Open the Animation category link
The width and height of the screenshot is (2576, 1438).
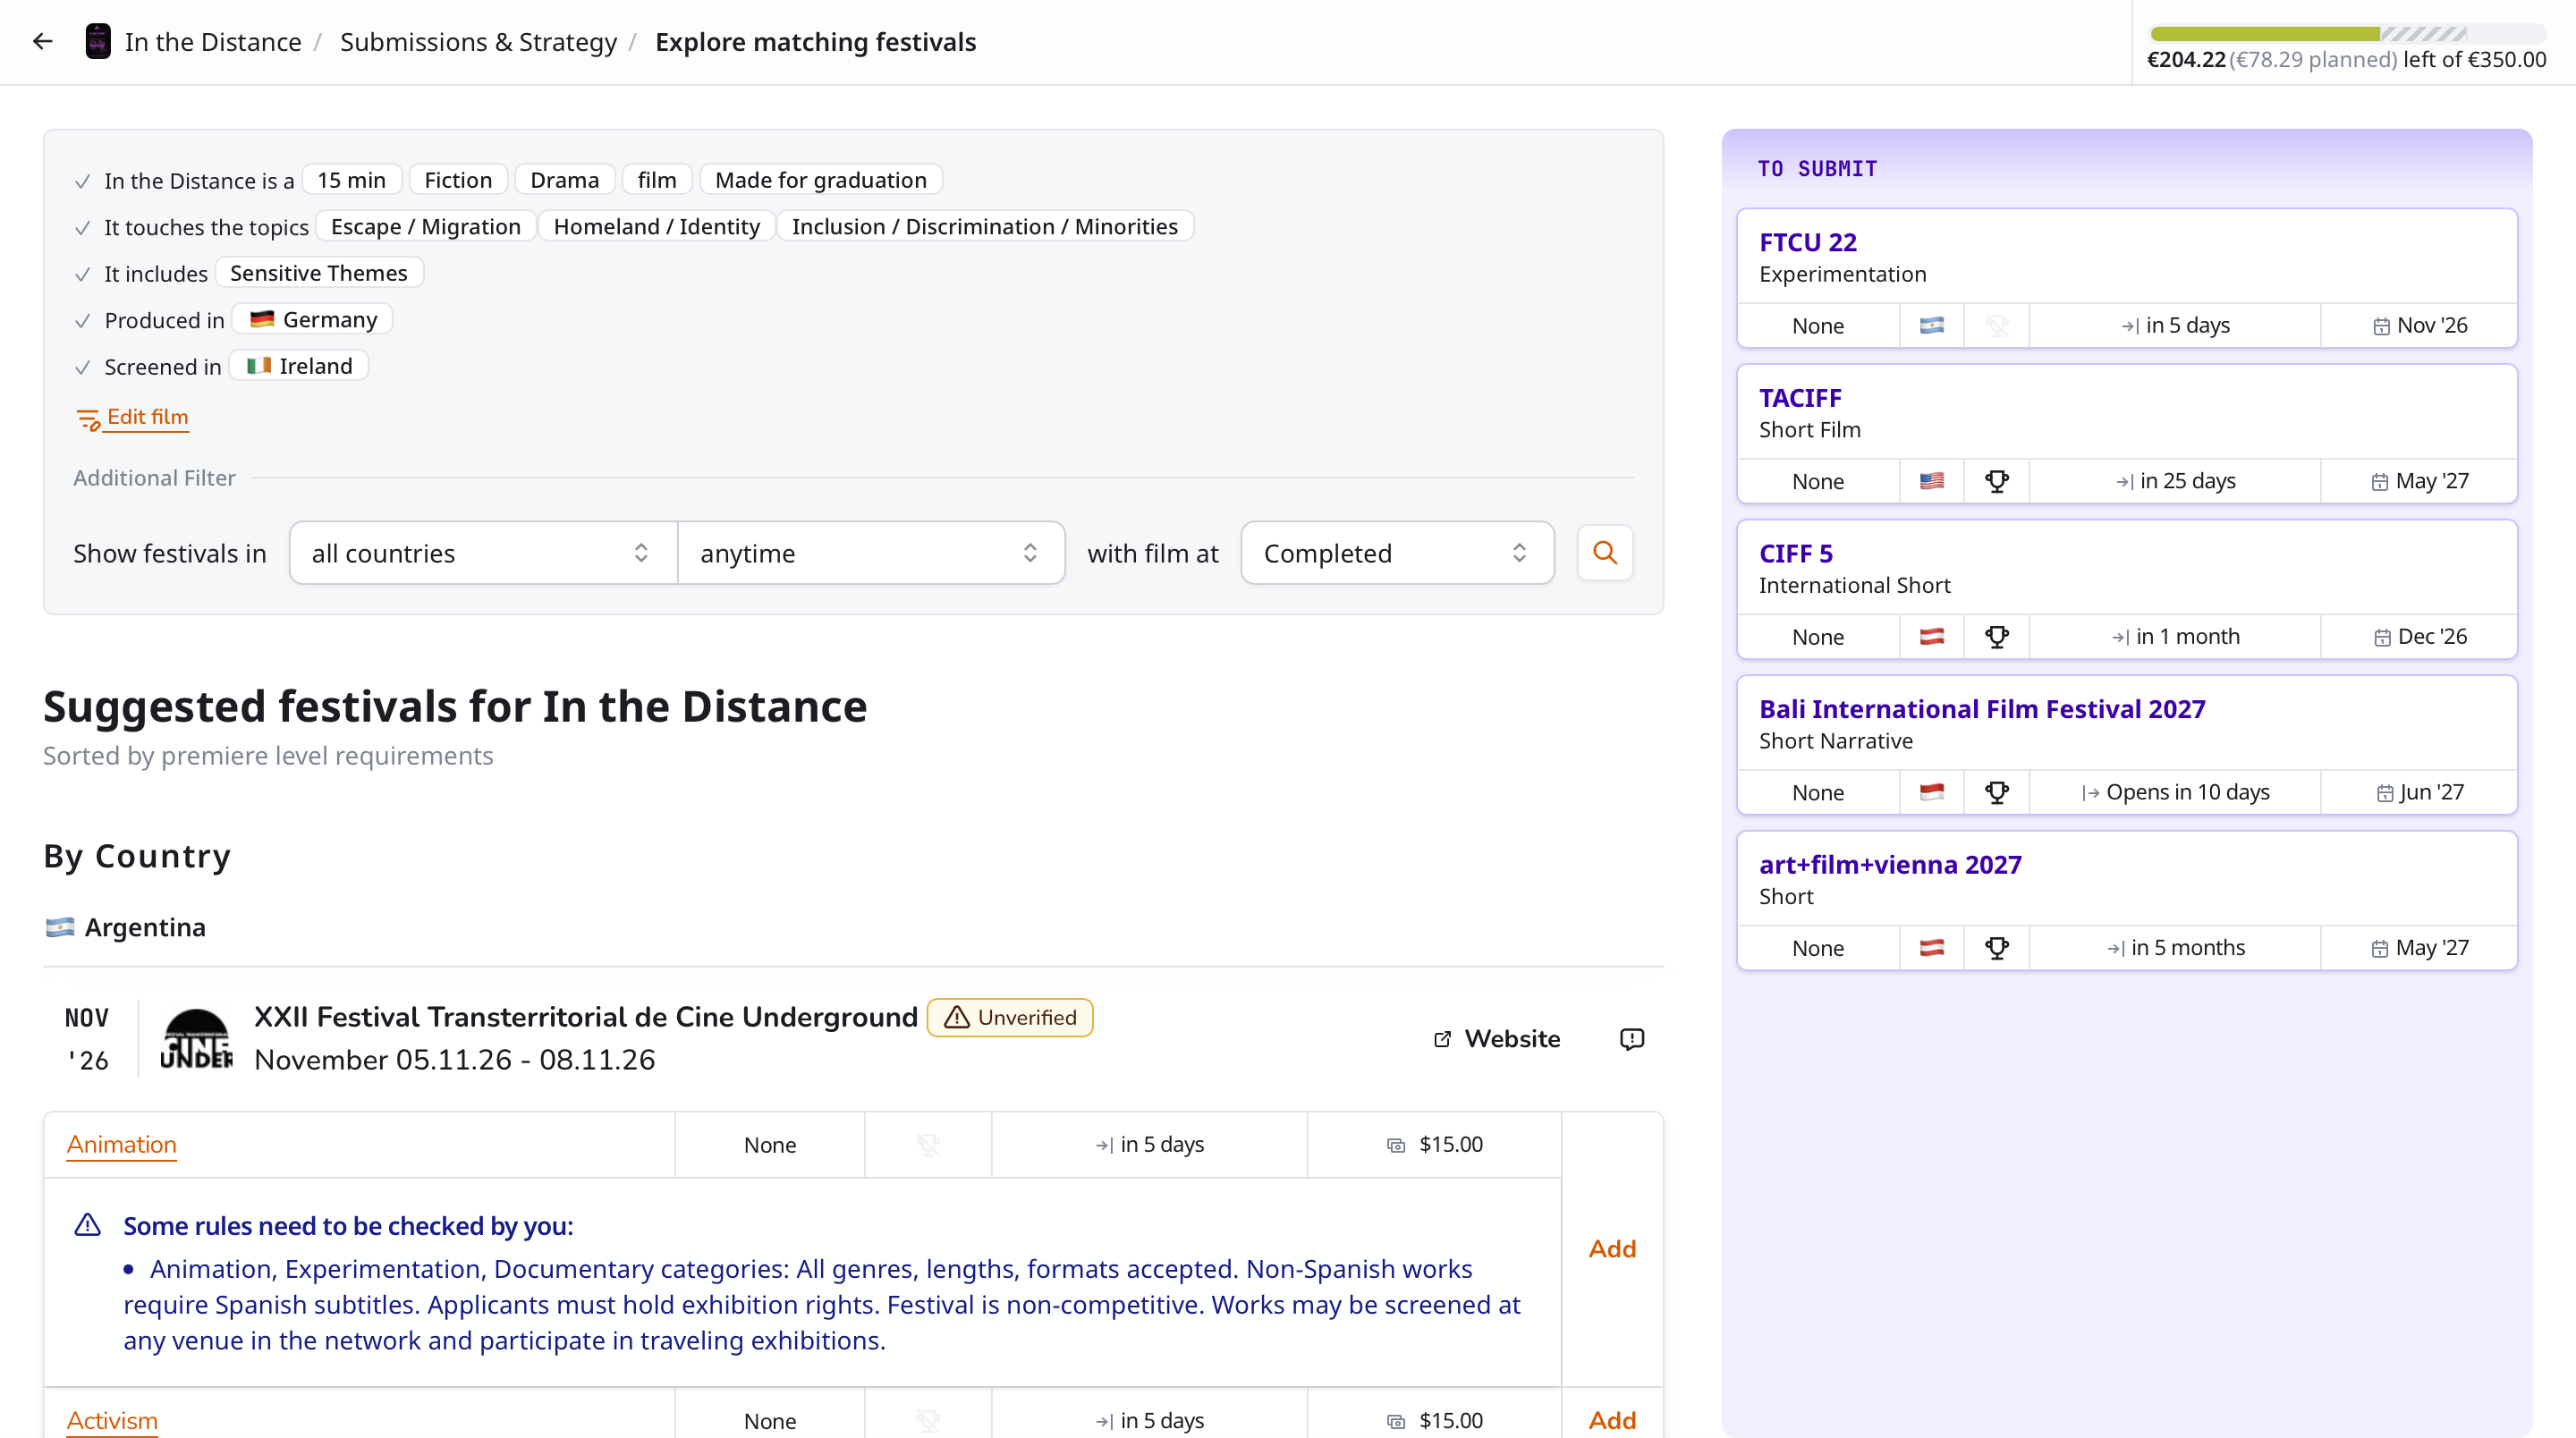(x=121, y=1144)
